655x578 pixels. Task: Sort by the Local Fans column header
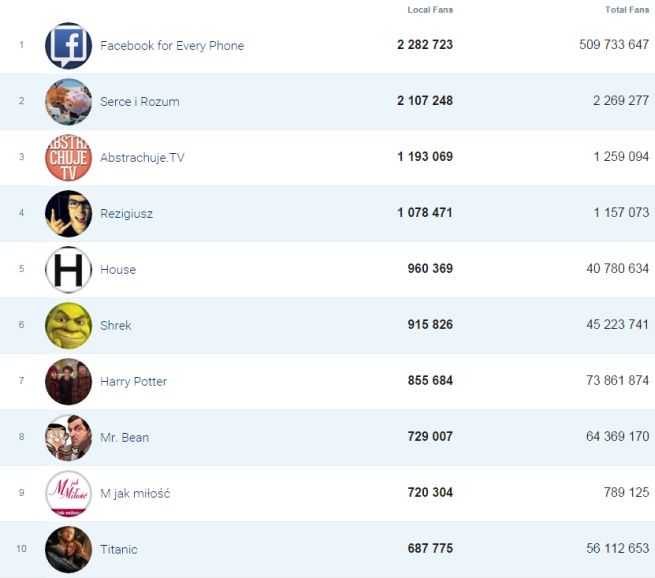point(429,10)
